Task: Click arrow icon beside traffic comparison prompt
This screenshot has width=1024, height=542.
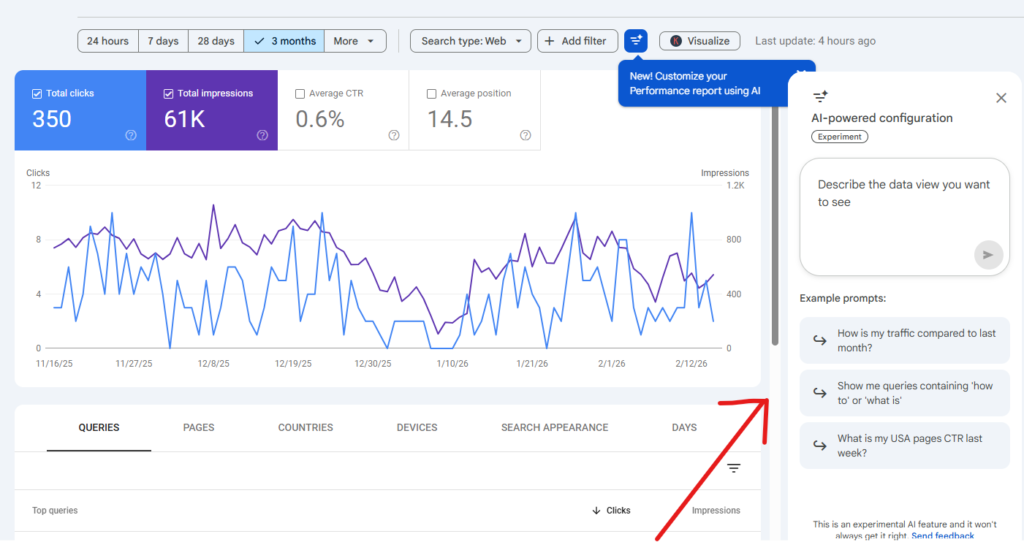Action: (x=820, y=340)
